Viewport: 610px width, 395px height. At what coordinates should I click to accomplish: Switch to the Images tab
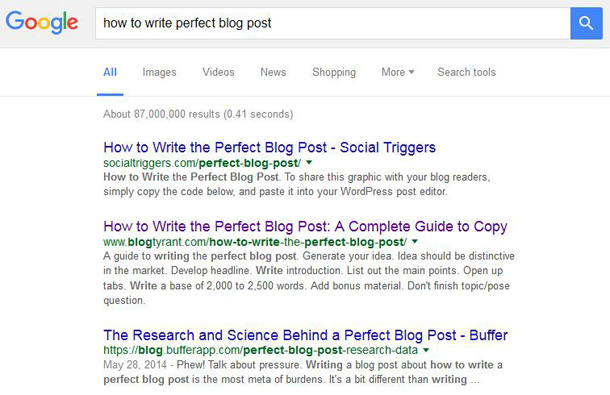point(159,72)
